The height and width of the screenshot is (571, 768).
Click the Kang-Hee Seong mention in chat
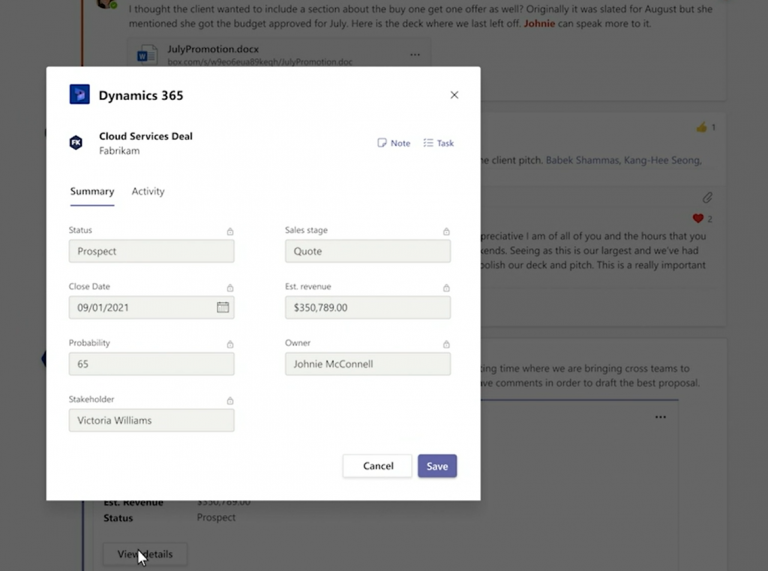tap(662, 160)
